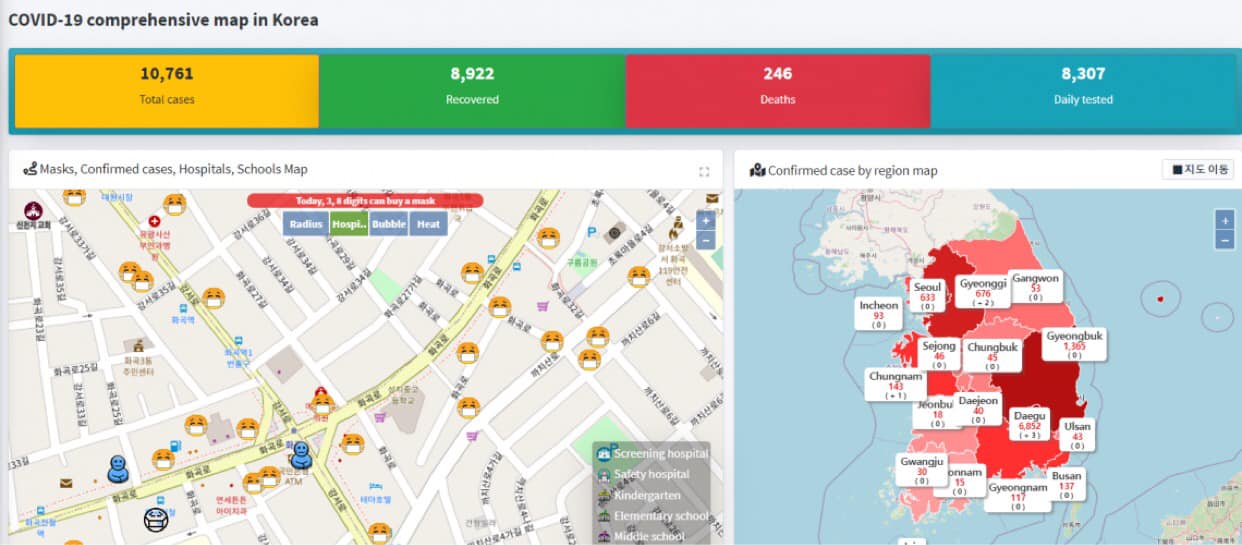
Task: Click the Shincheonji church marker icon
Action: click(32, 212)
